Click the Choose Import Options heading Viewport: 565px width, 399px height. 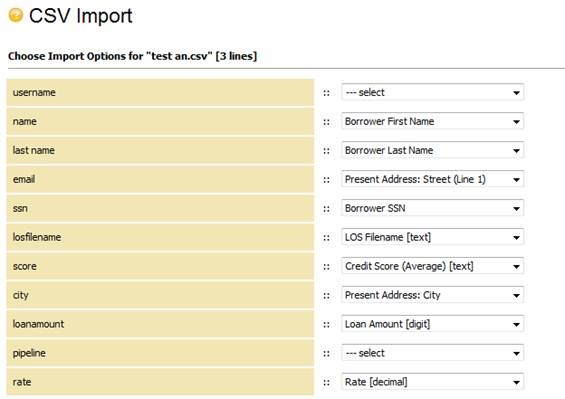coord(133,56)
